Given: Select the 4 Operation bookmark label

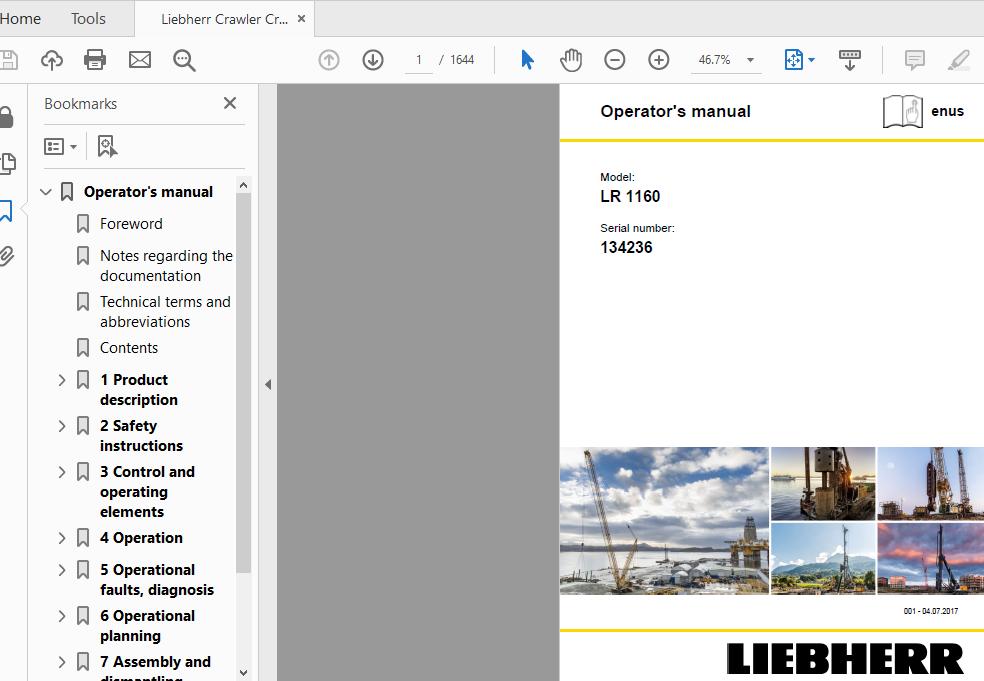Looking at the screenshot, I should [141, 538].
